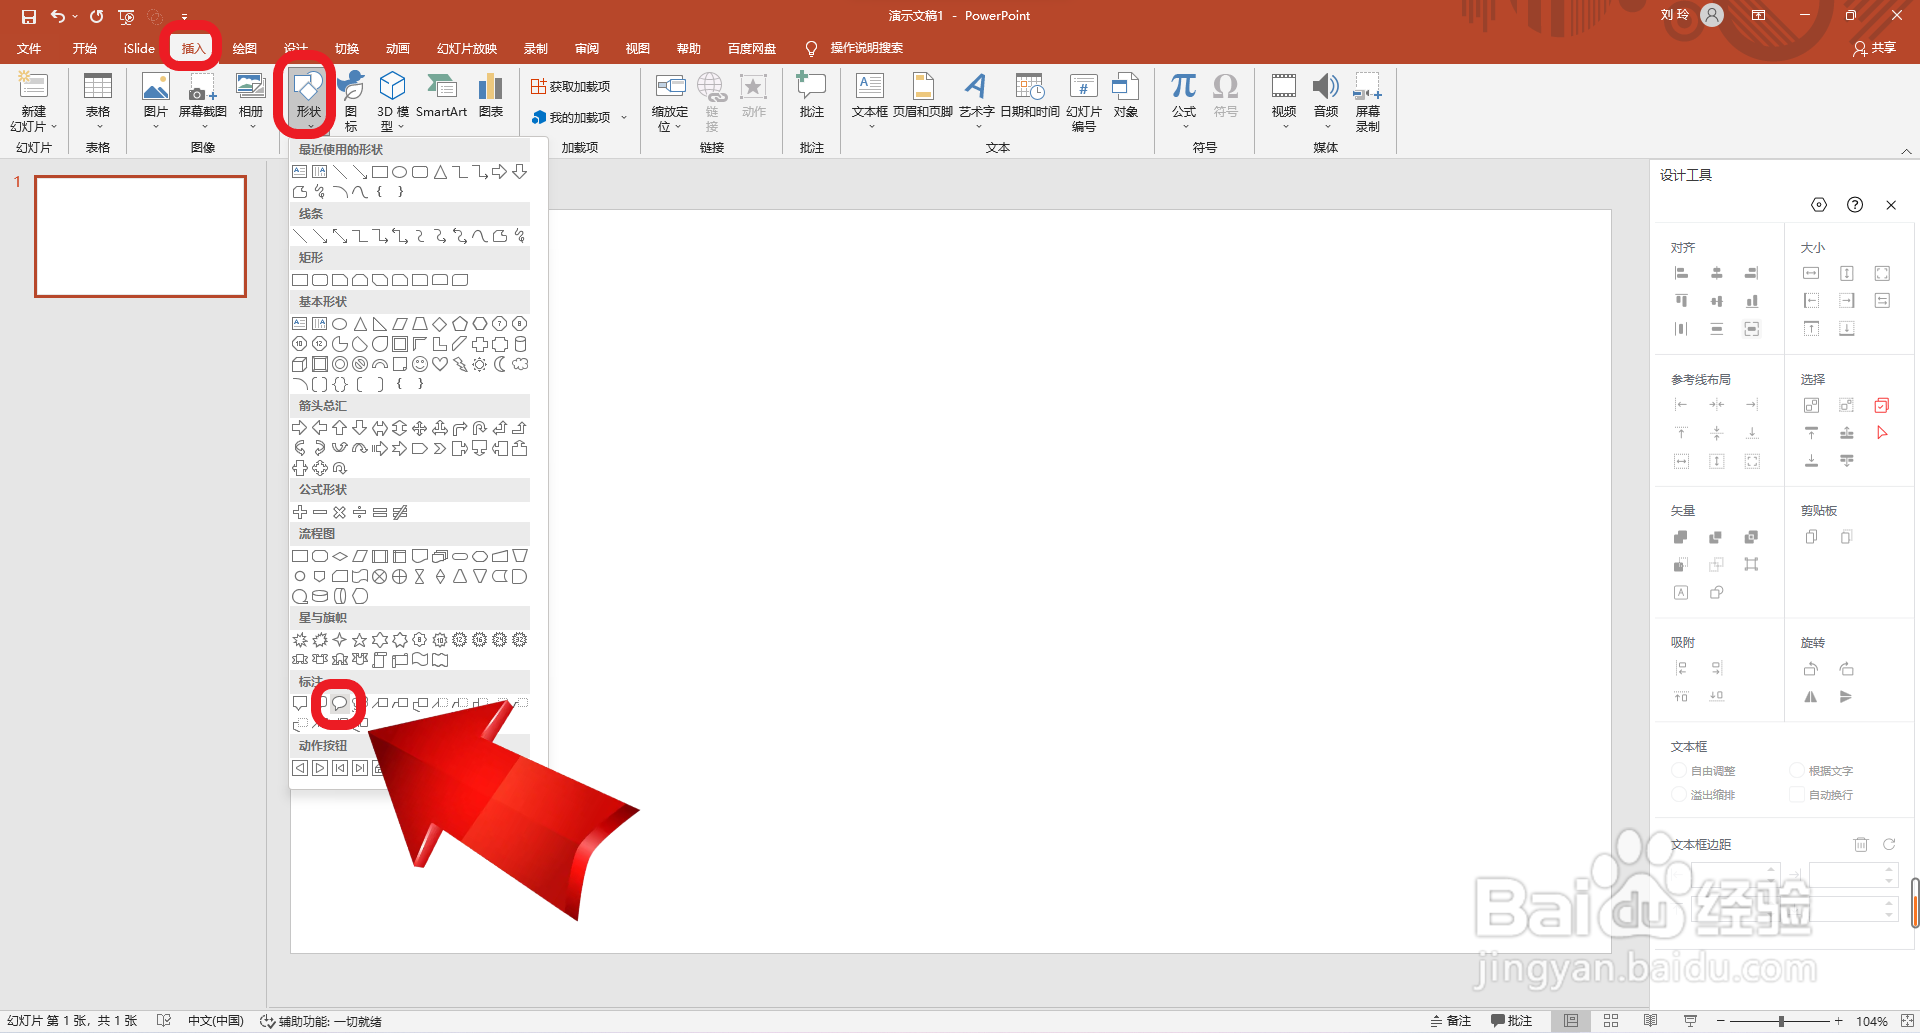The width and height of the screenshot is (1920, 1033).
Task: Click flip horizontal icon in 旋转
Action: coord(1811,697)
